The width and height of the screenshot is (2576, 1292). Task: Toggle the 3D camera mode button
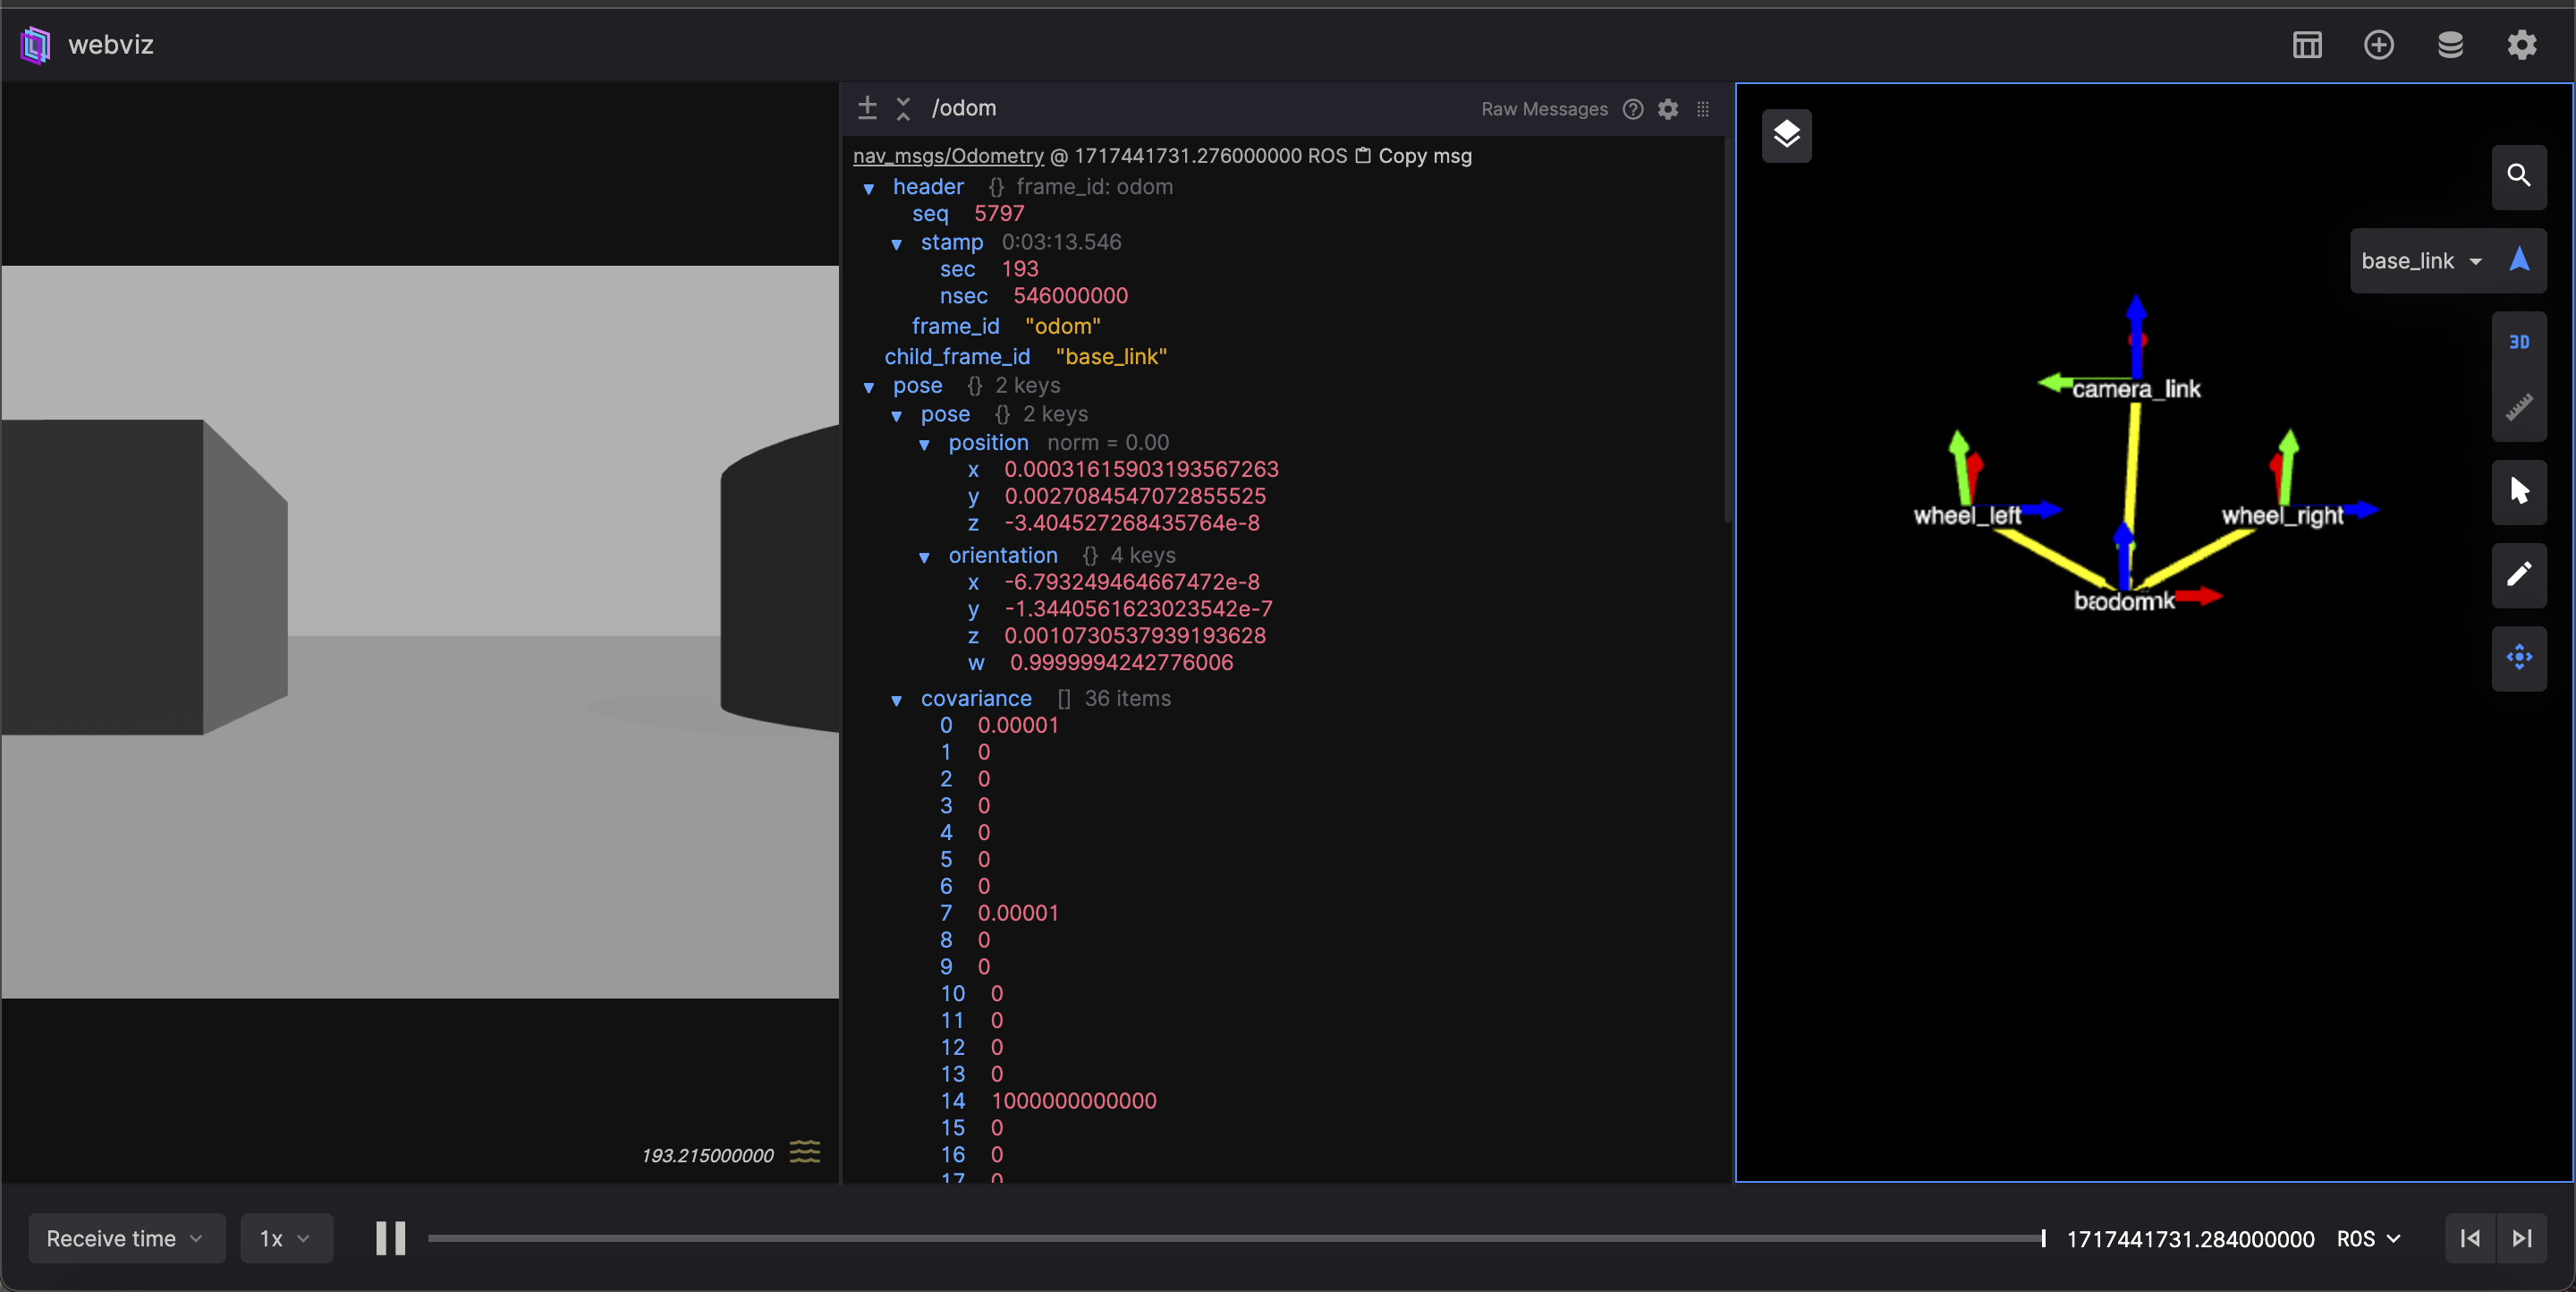pos(2519,343)
